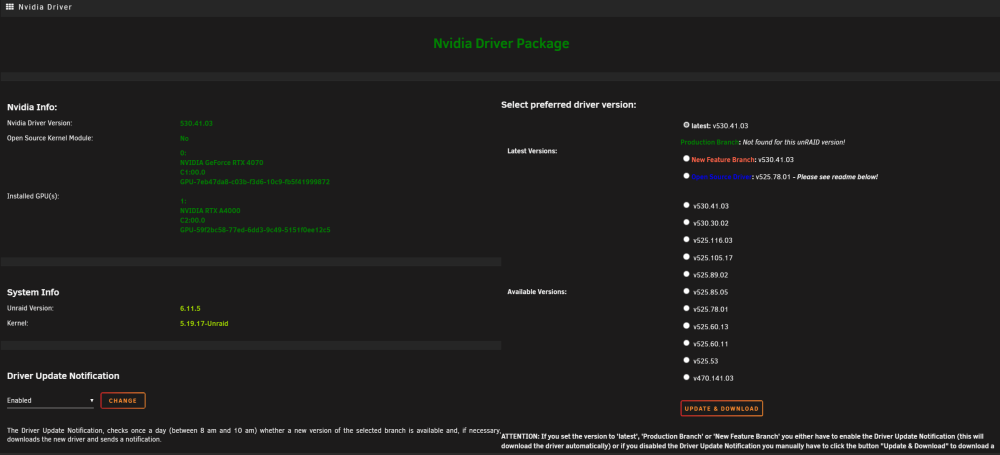Choose driver version v530.30.02
The width and height of the screenshot is (1000, 455).
tap(686, 223)
